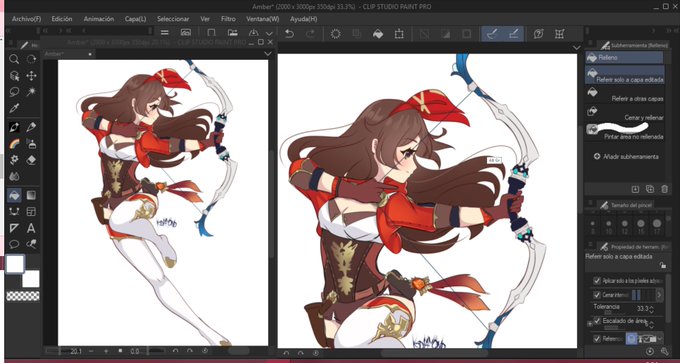Screen dimensions: 680x363
Task: Click the white main color swatch
Action: pyautogui.click(x=15, y=264)
